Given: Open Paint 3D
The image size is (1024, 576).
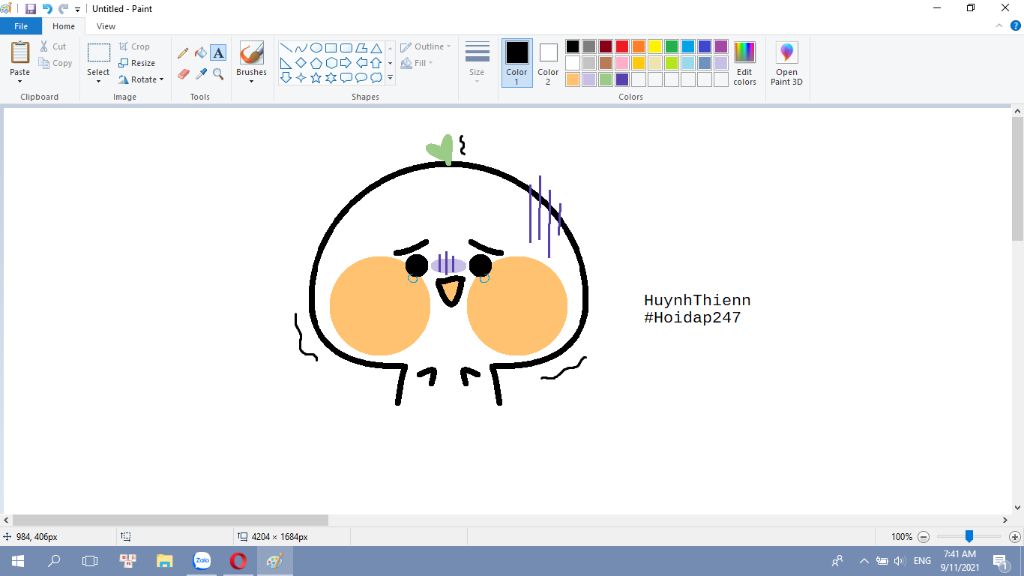Looking at the screenshot, I should [x=786, y=62].
